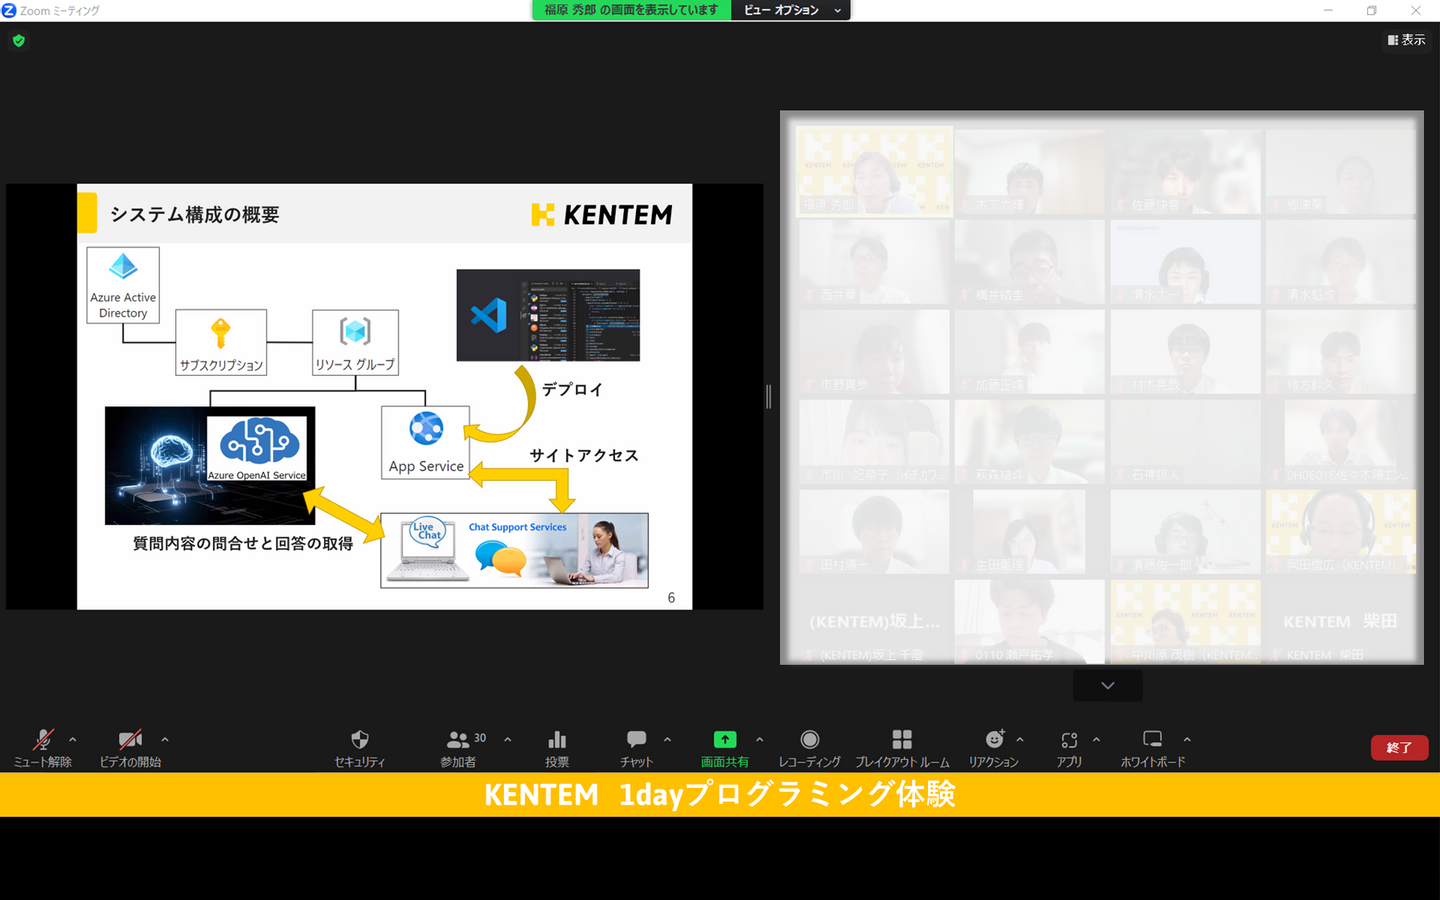Show the 参加者 participants panel
This screenshot has width=1440, height=900.
pos(458,740)
